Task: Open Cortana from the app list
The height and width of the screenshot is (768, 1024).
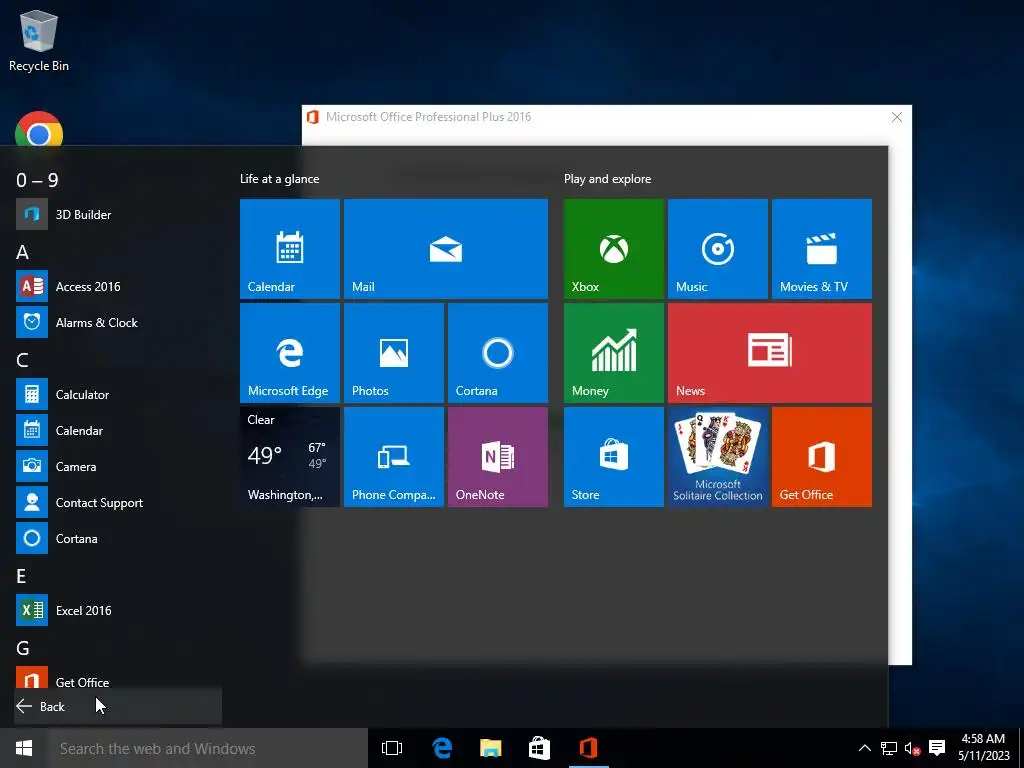Action: pyautogui.click(x=118, y=538)
